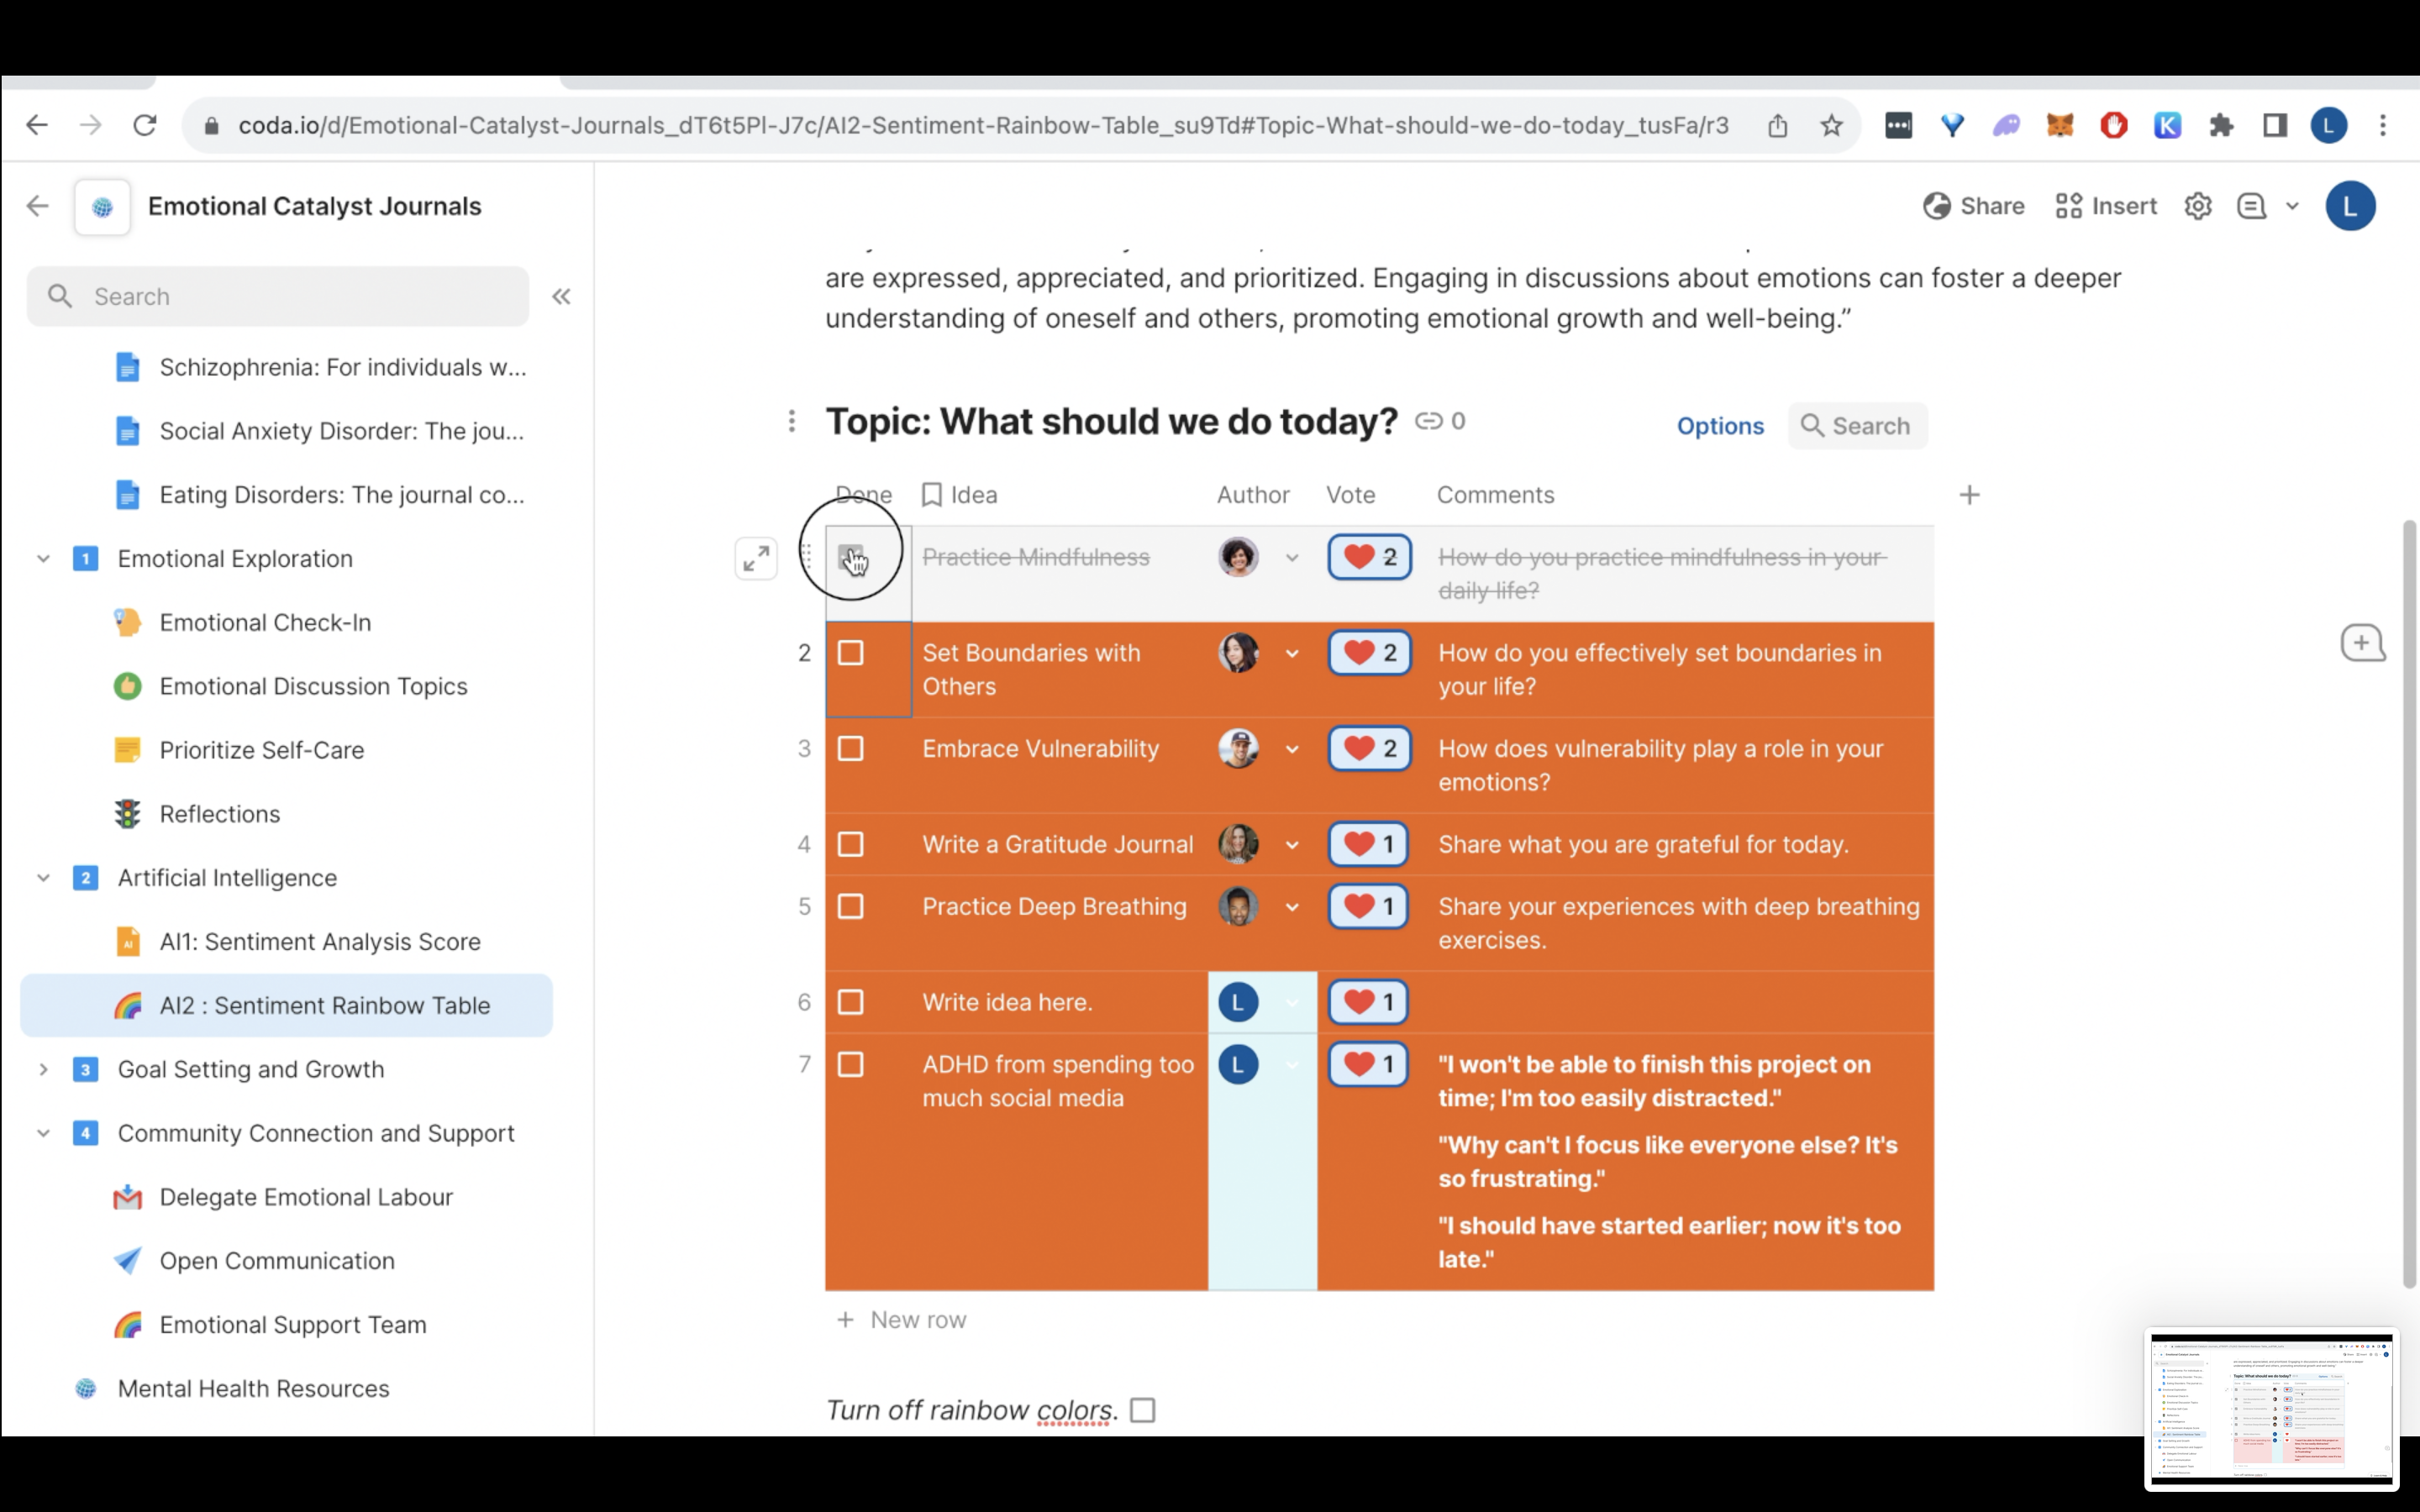Click the document settings gear icon

coord(2197,207)
